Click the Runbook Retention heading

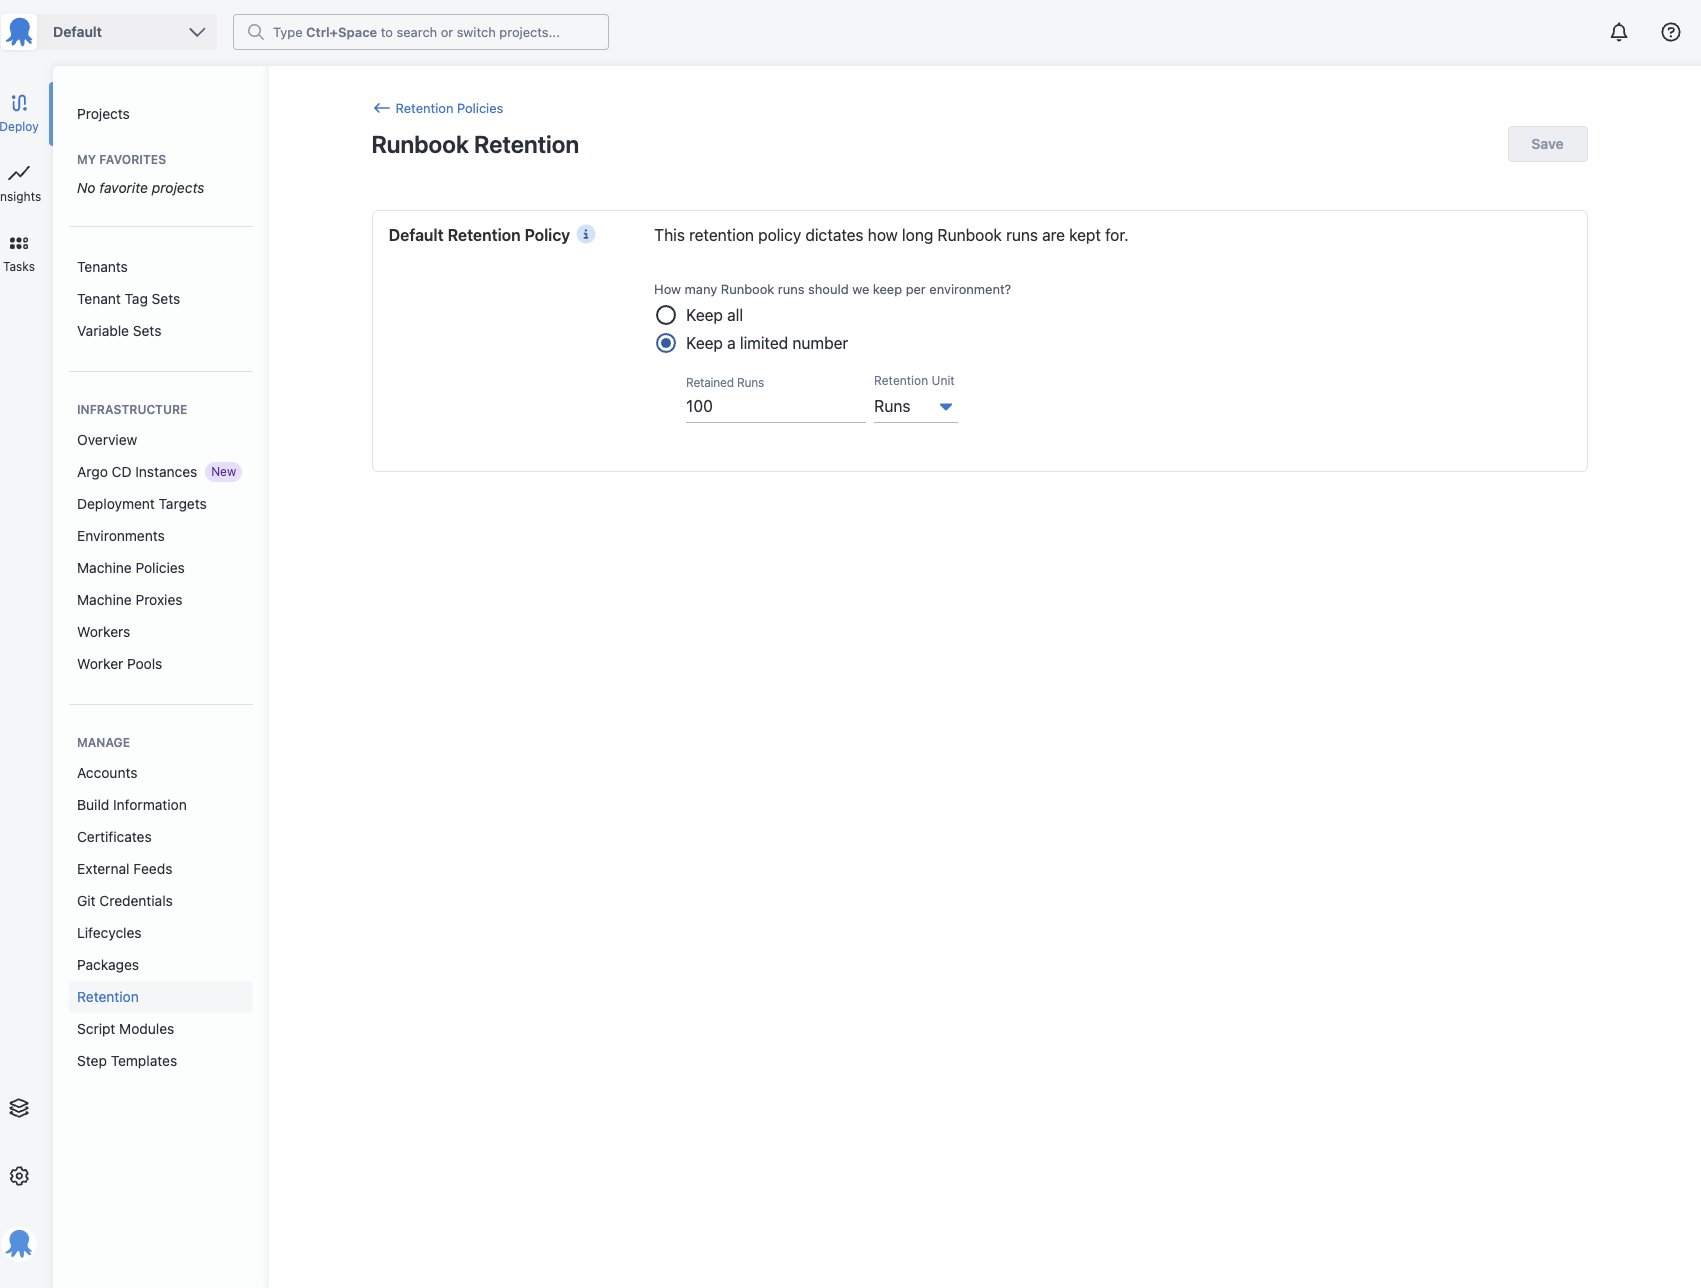point(475,145)
